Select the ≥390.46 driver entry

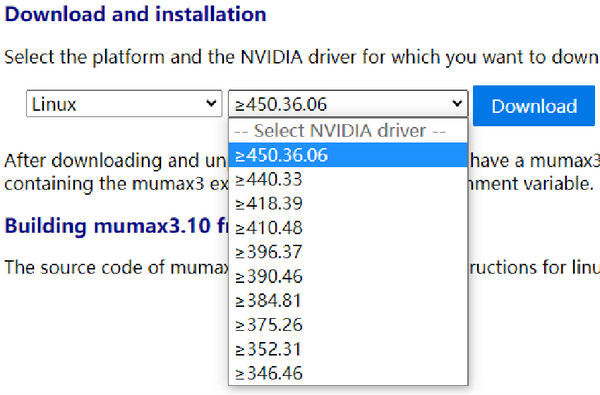(348, 276)
